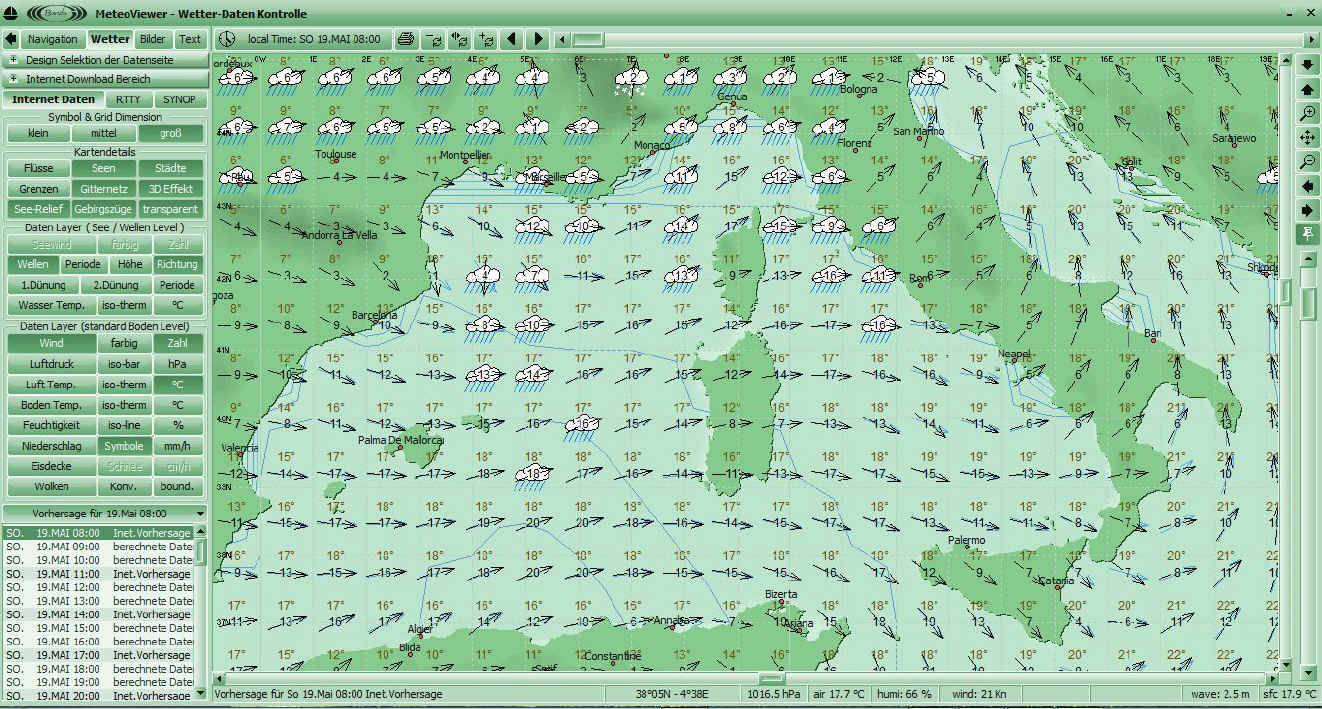Toggle the 3D Effekt option
This screenshot has height=709, width=1322.
[170, 189]
